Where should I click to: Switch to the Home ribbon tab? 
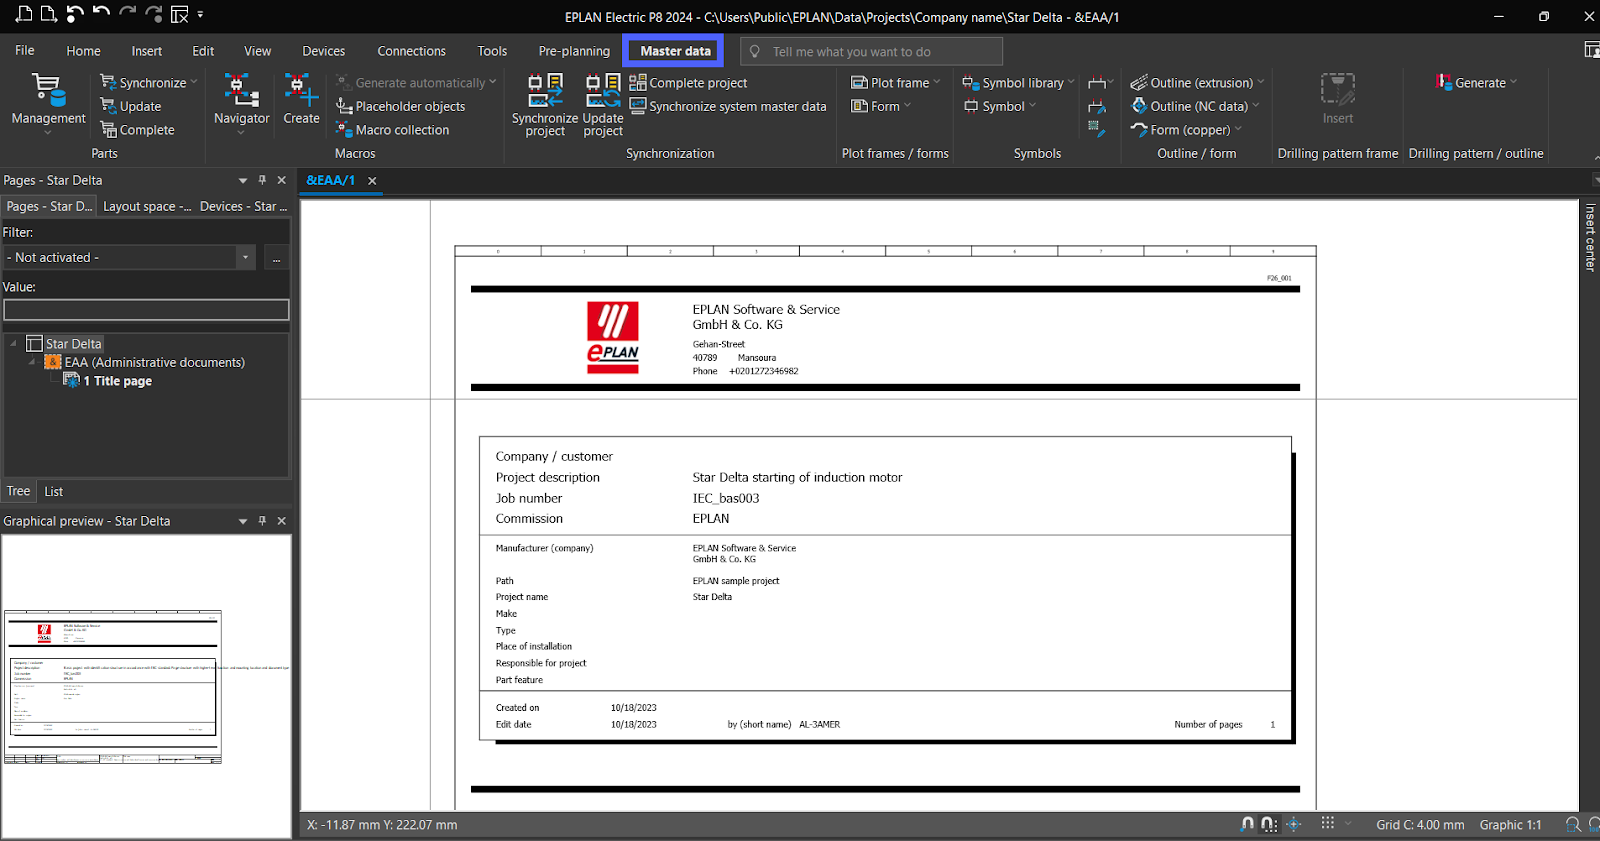(83, 51)
